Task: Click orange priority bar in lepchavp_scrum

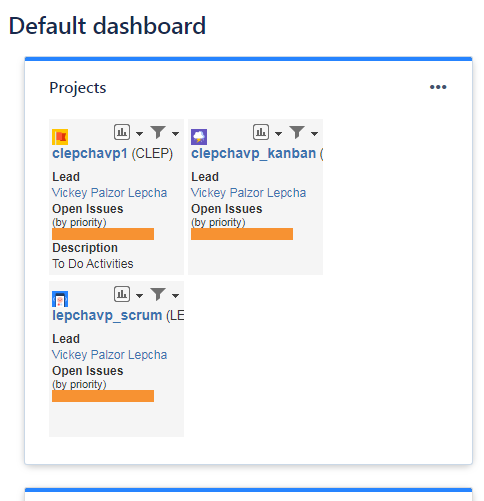Action: pyautogui.click(x=103, y=396)
